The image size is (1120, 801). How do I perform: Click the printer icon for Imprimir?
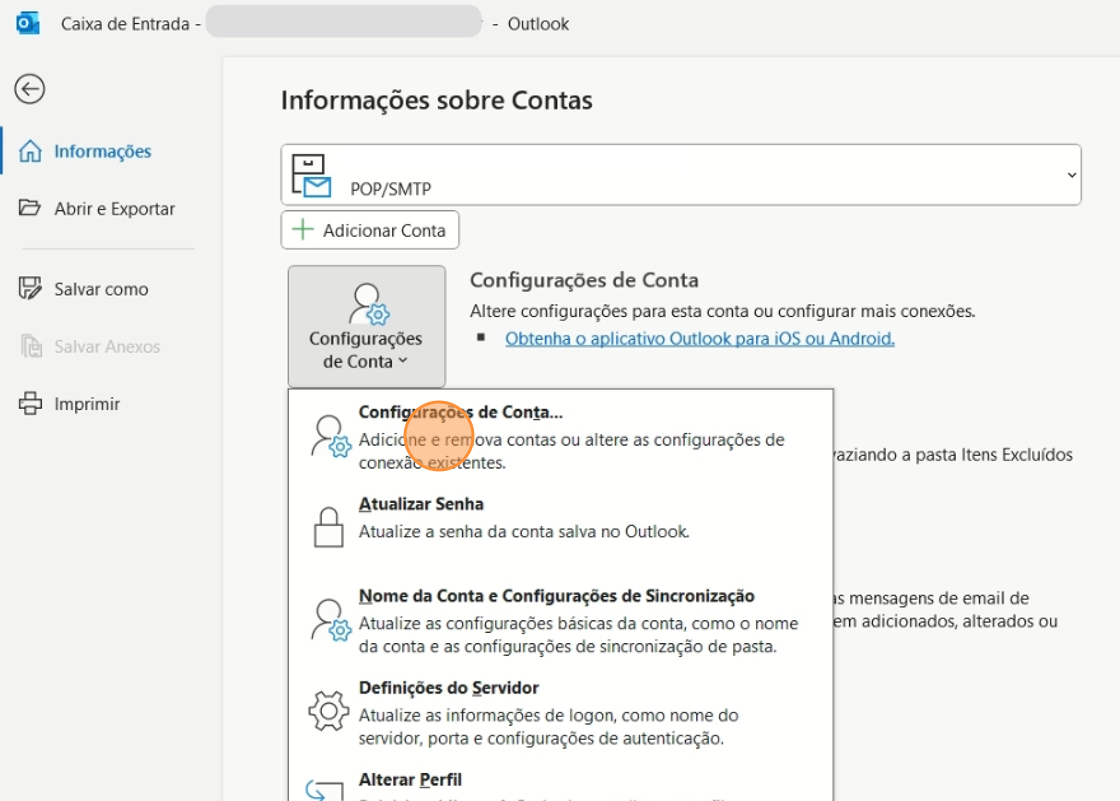[31, 404]
